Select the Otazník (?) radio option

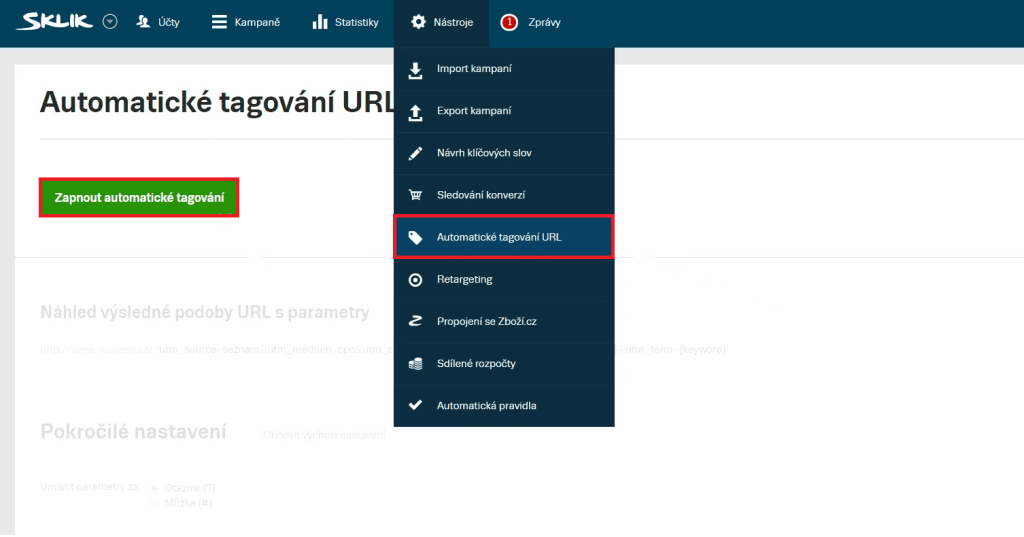pos(154,488)
